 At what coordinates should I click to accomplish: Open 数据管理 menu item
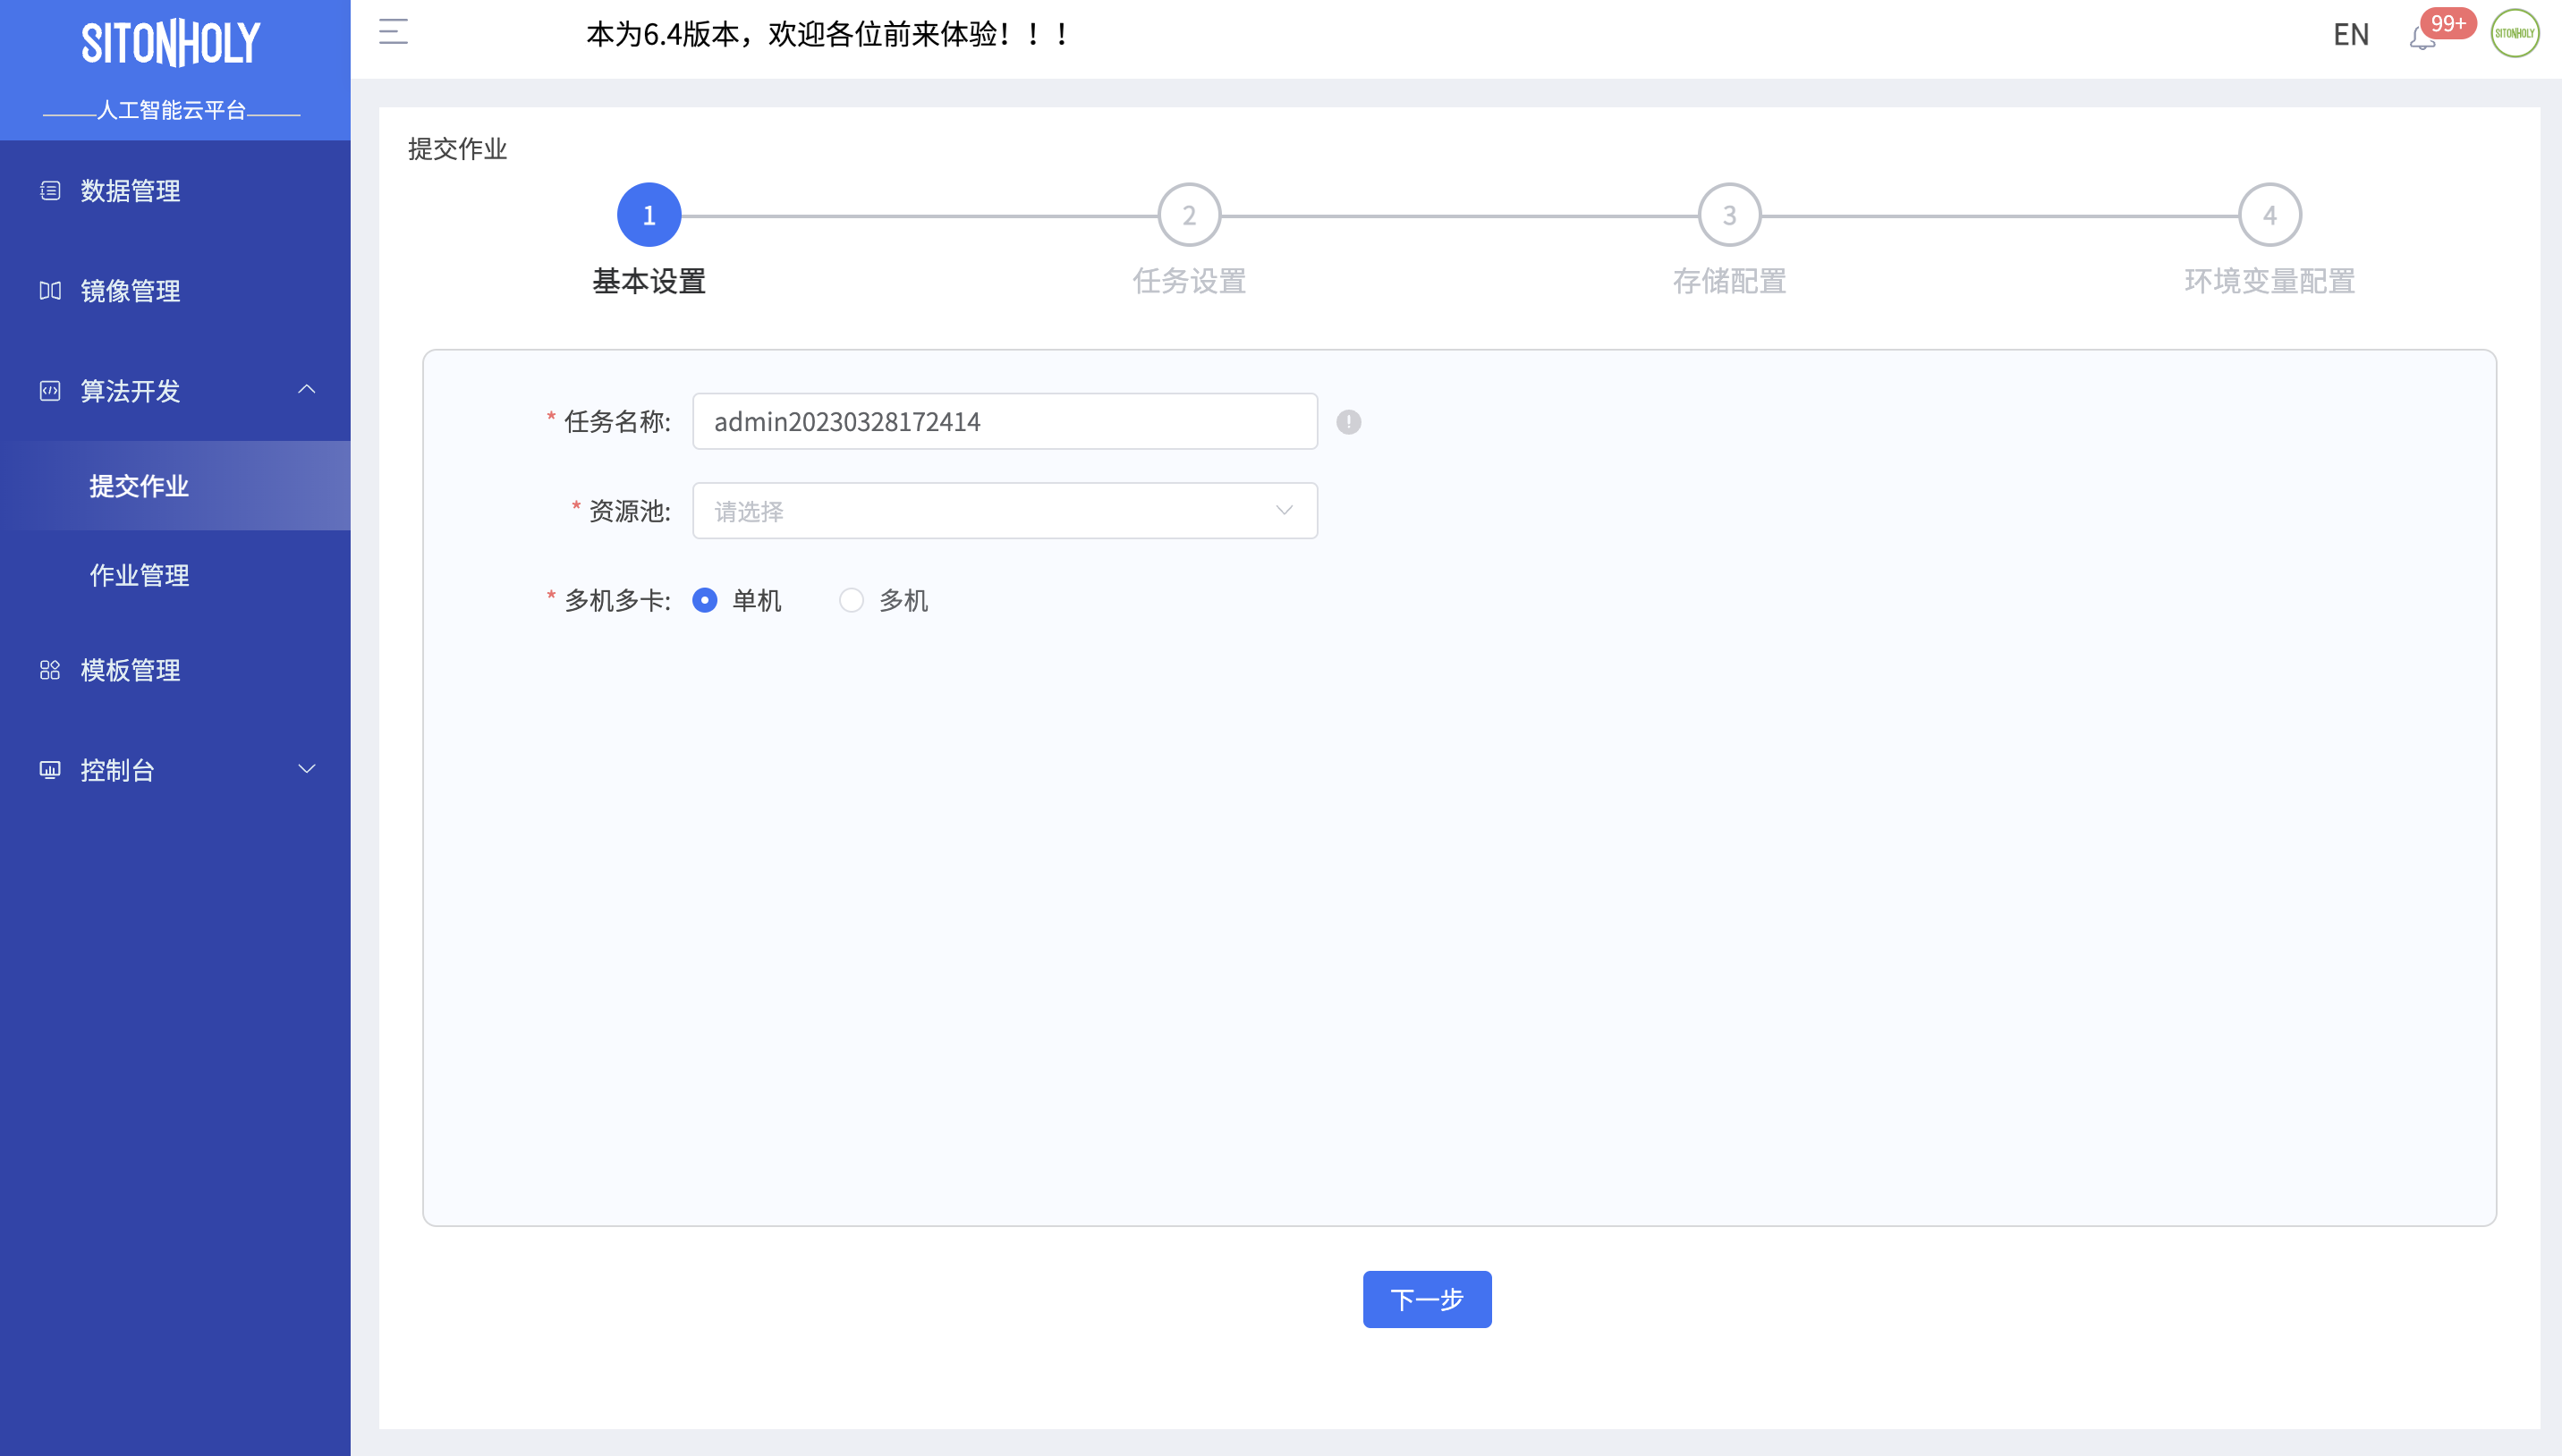tap(175, 190)
